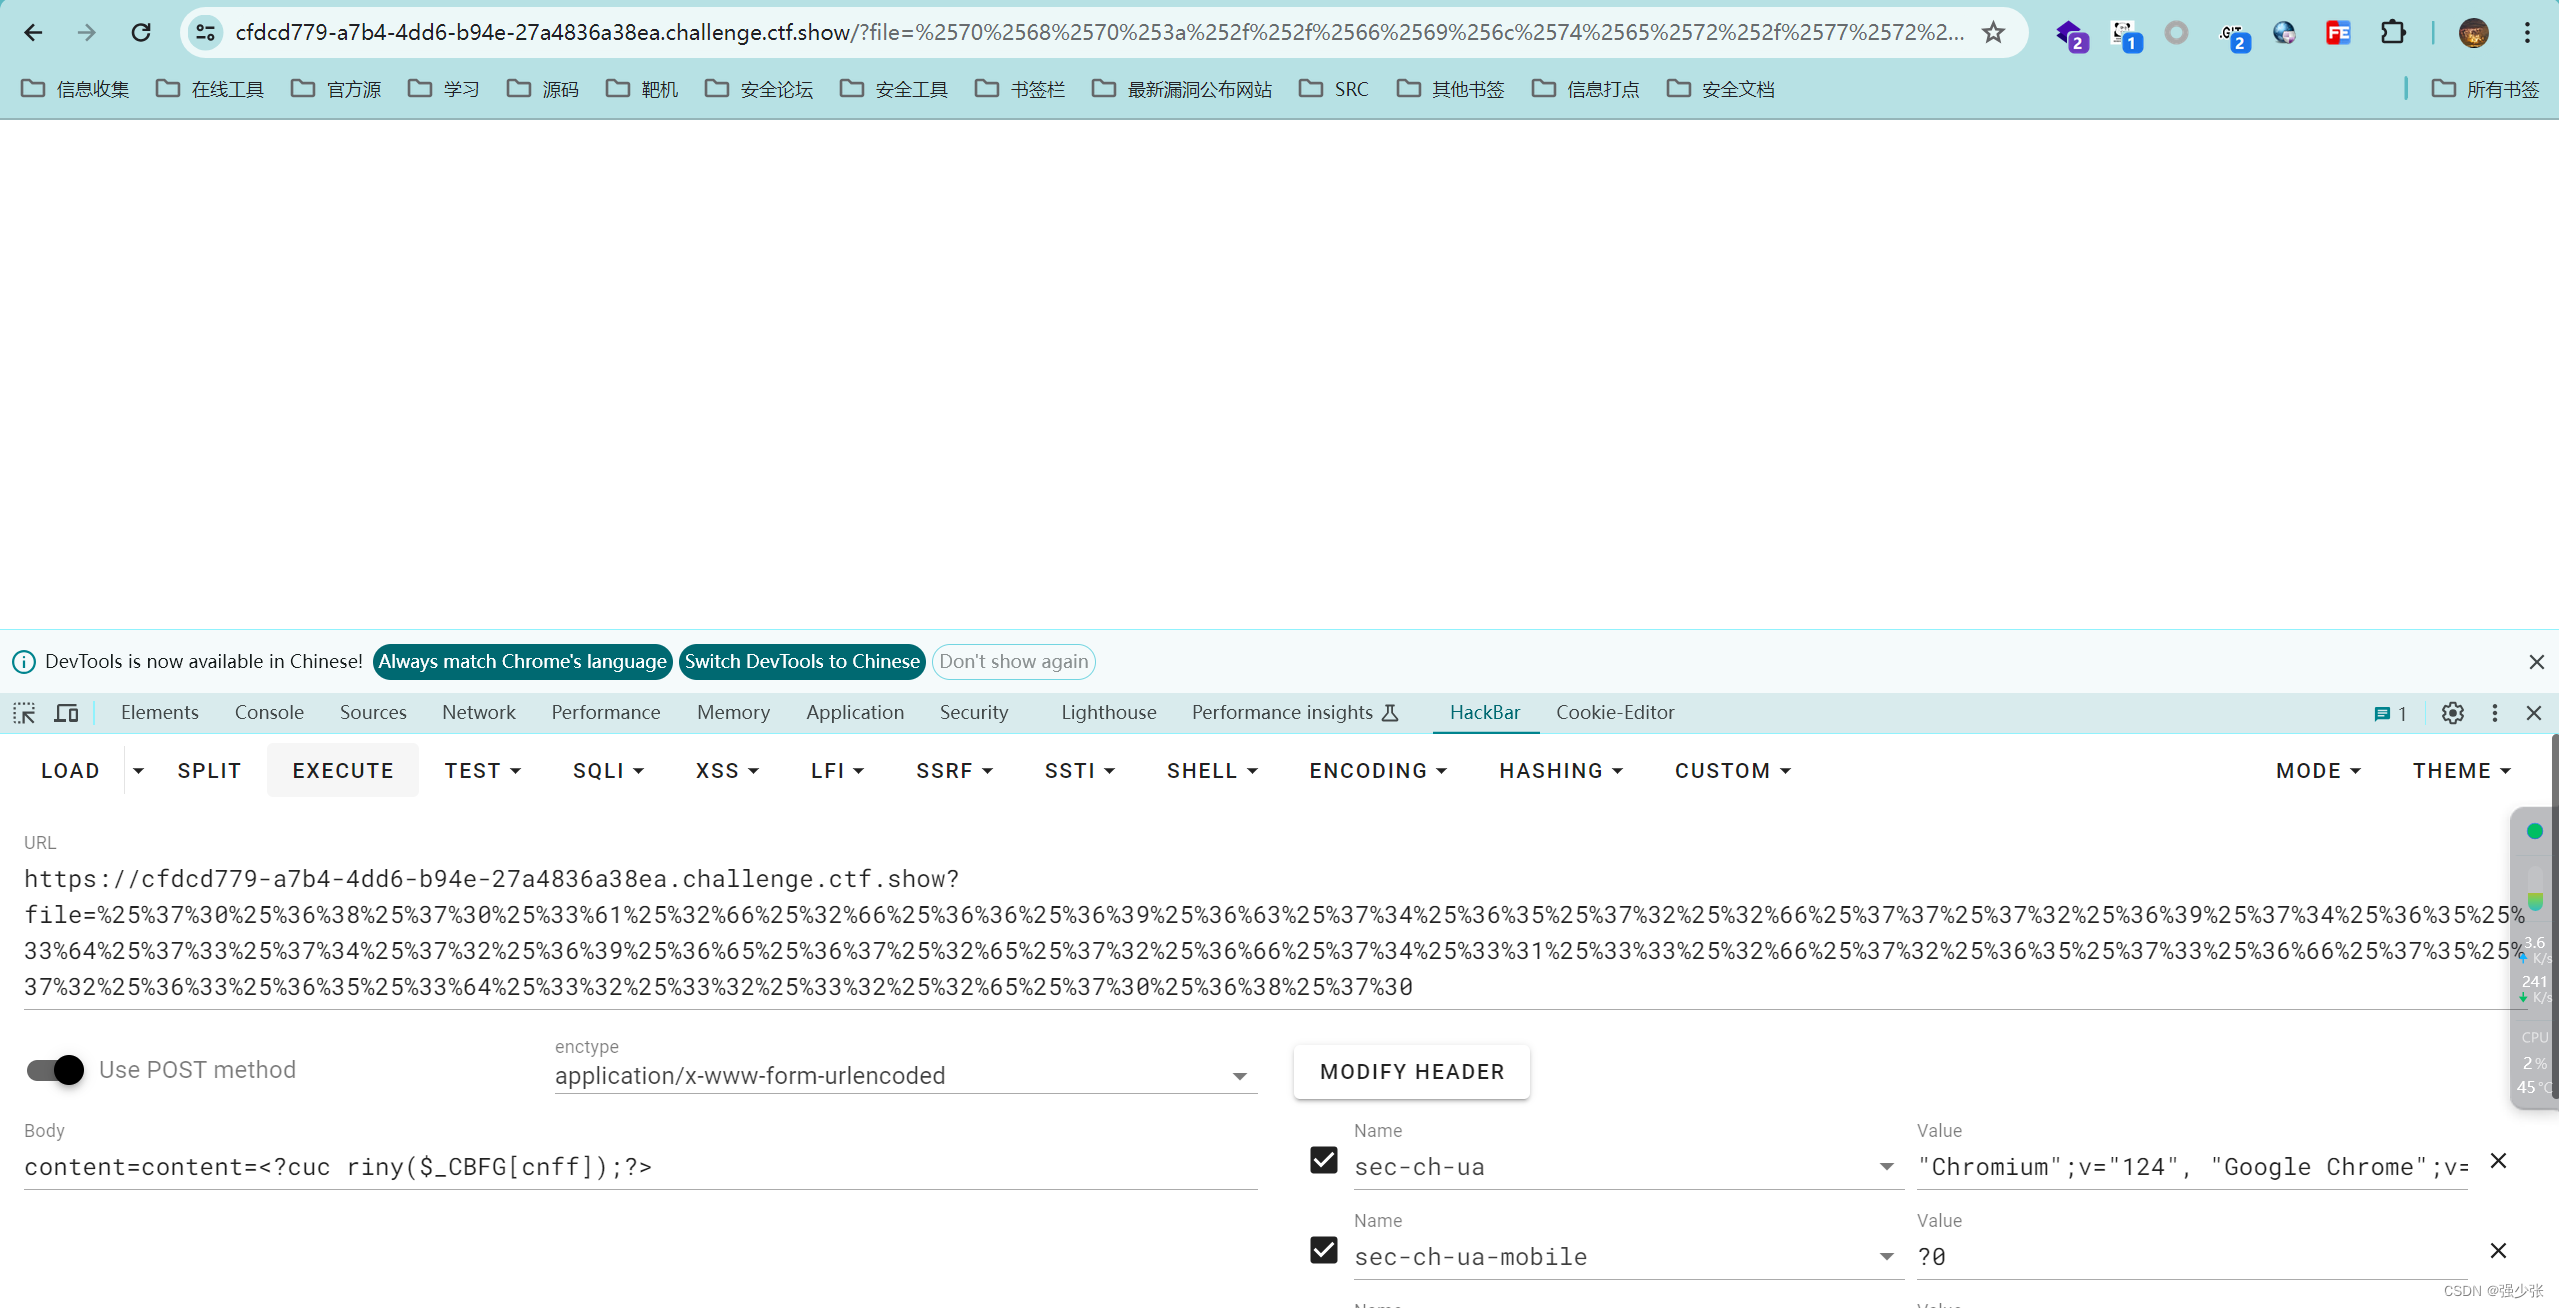2559x1308 pixels.
Task: Click the EXECUTE button
Action: pos(342,771)
